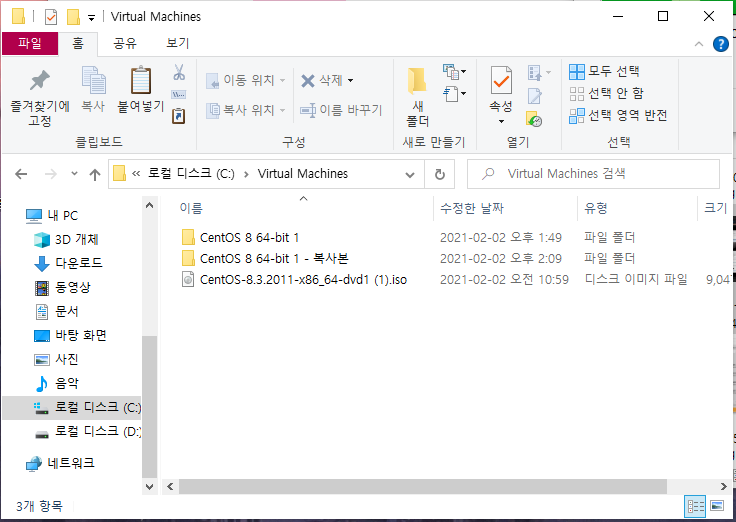Switch to Large icons view in status bar
The width and height of the screenshot is (736, 522).
(x=717, y=506)
